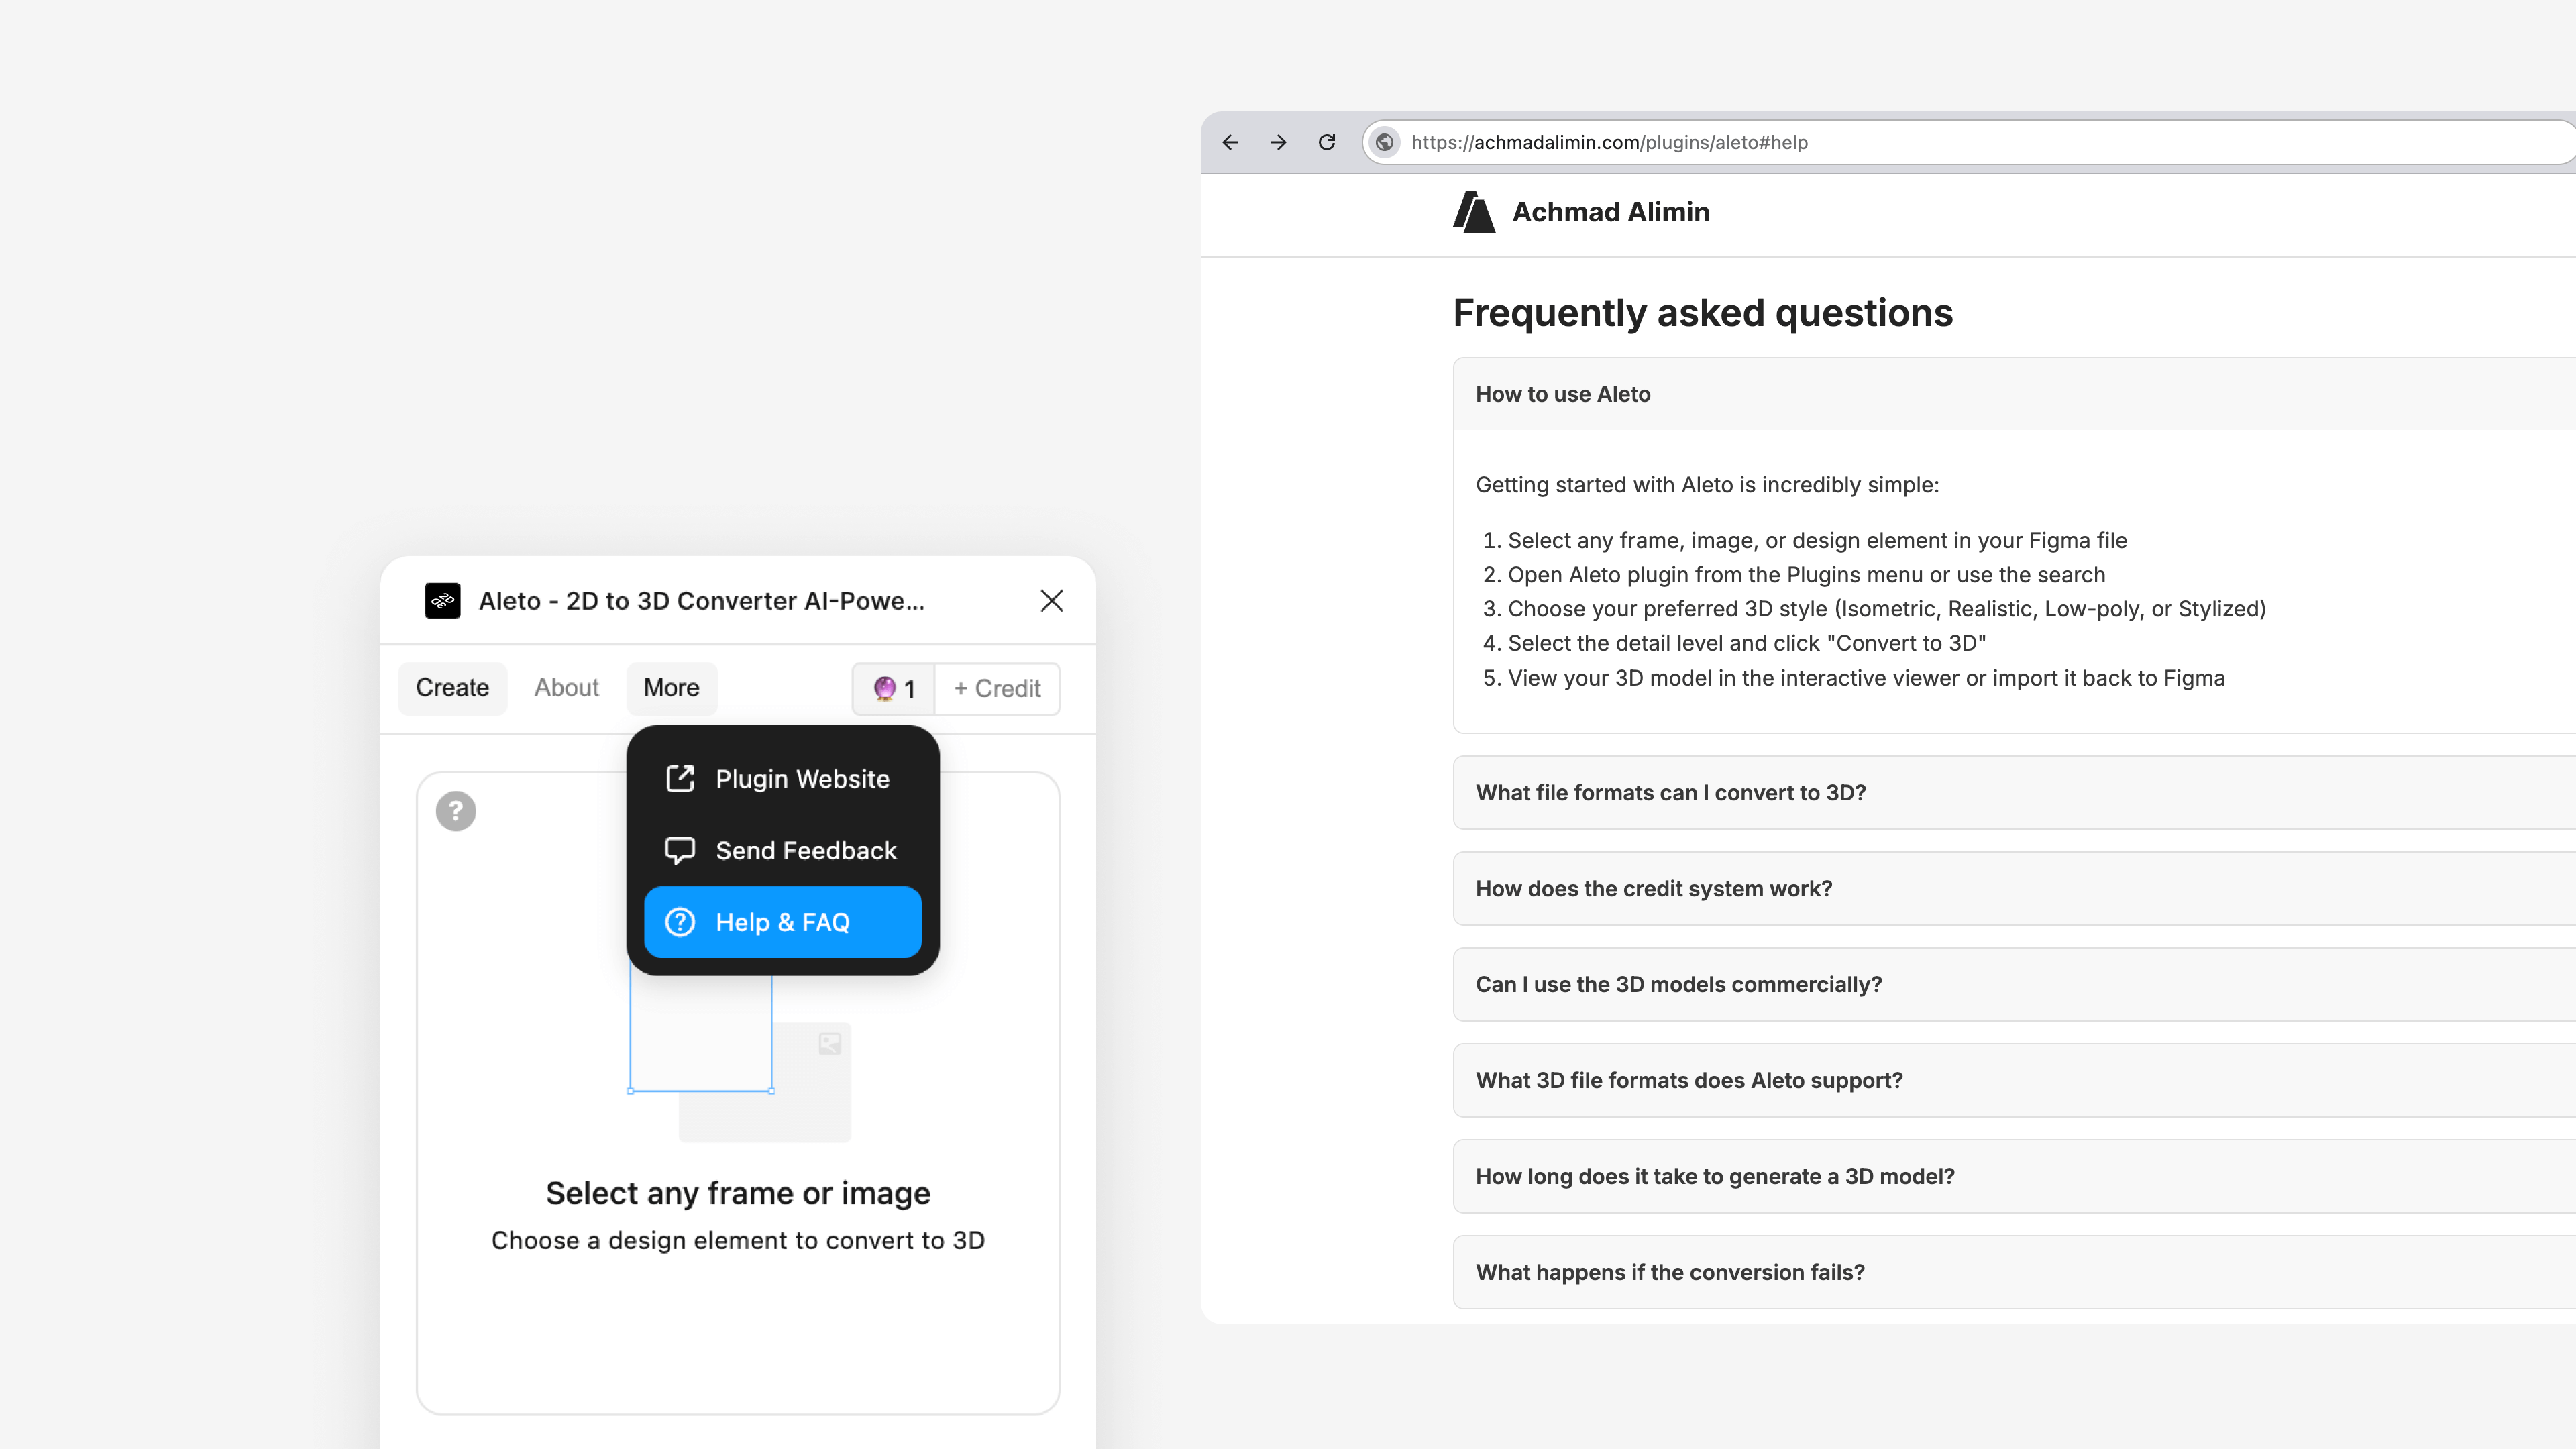The height and width of the screenshot is (1449, 2576).
Task: Click the speech bubble icon next to Send Feedback
Action: pyautogui.click(x=679, y=850)
